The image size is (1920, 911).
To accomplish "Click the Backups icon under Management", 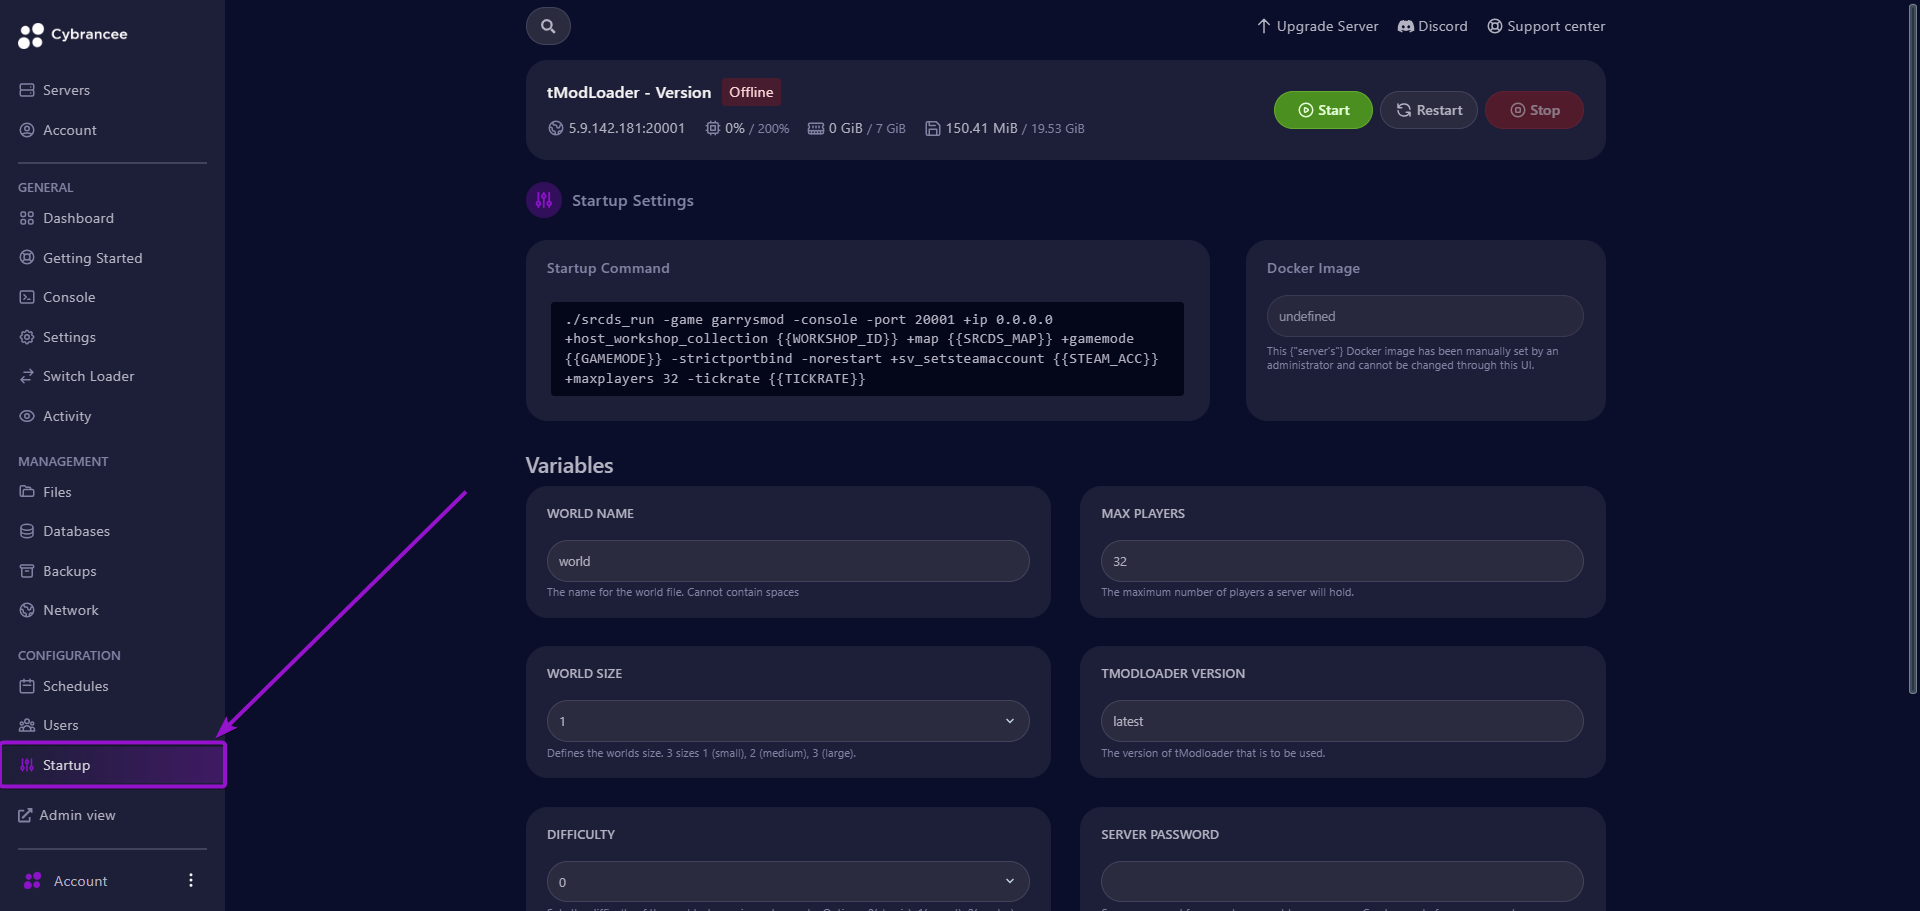I will pos(26,570).
